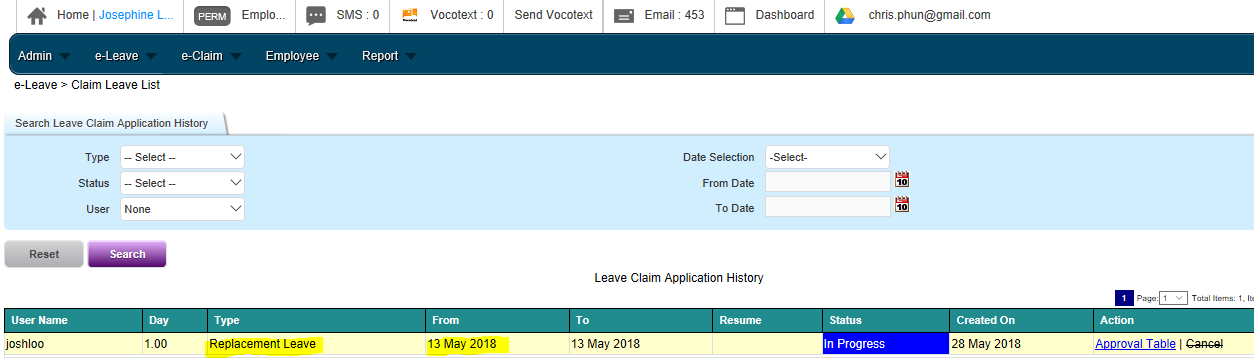Click the Replacement Leave cell
Screen dimensions: 1254x362
pyautogui.click(x=317, y=344)
